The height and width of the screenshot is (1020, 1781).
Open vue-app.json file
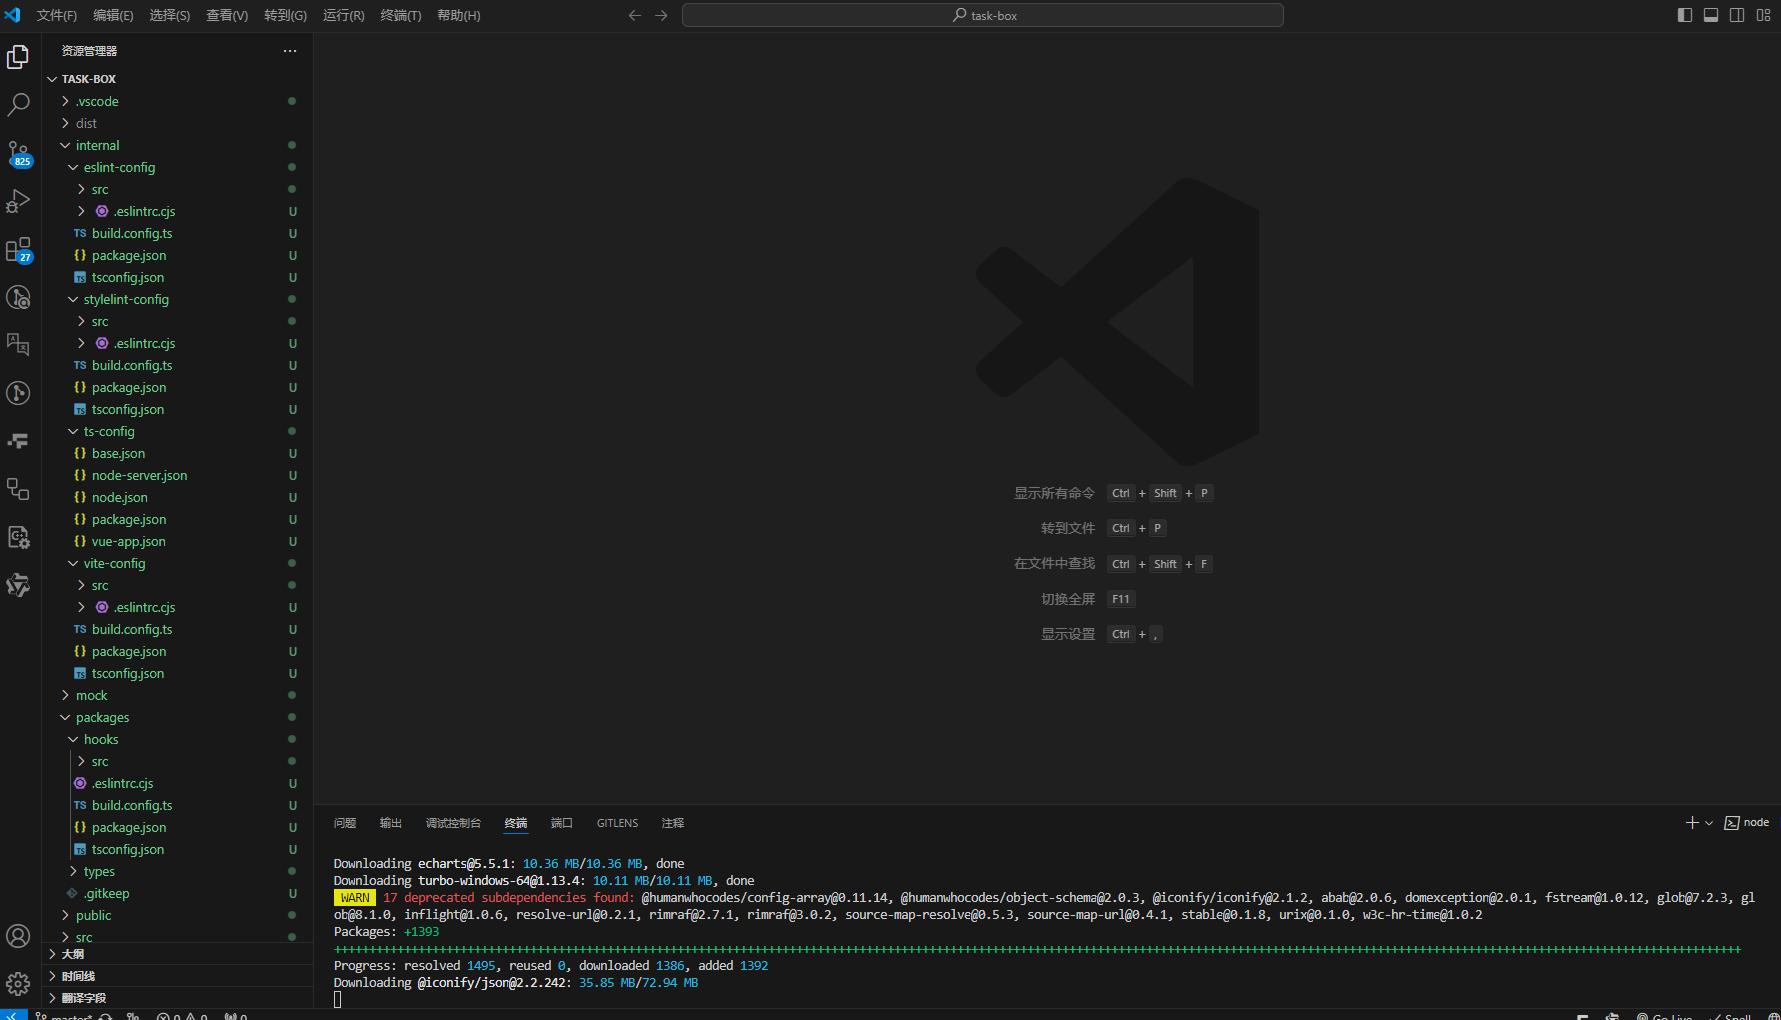click(178, 541)
